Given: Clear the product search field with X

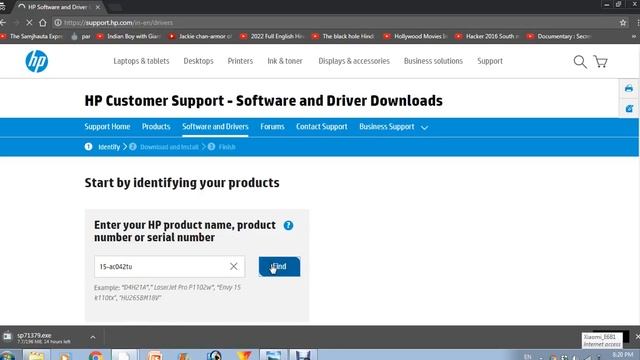Looking at the screenshot, I should (233, 267).
